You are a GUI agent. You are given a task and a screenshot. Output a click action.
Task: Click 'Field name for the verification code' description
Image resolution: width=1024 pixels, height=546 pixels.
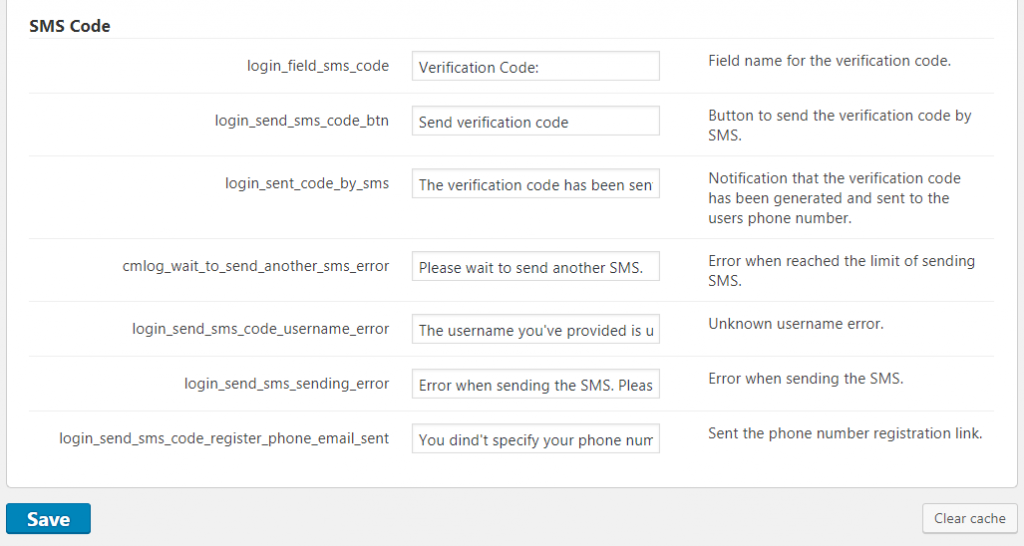coord(829,61)
